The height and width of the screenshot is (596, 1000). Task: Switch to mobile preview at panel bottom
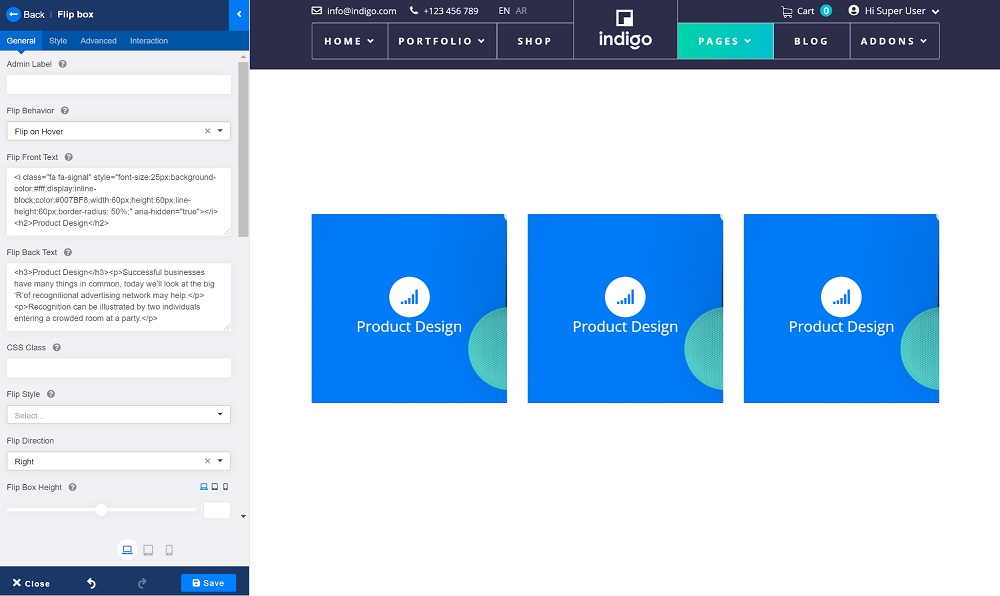pos(169,550)
